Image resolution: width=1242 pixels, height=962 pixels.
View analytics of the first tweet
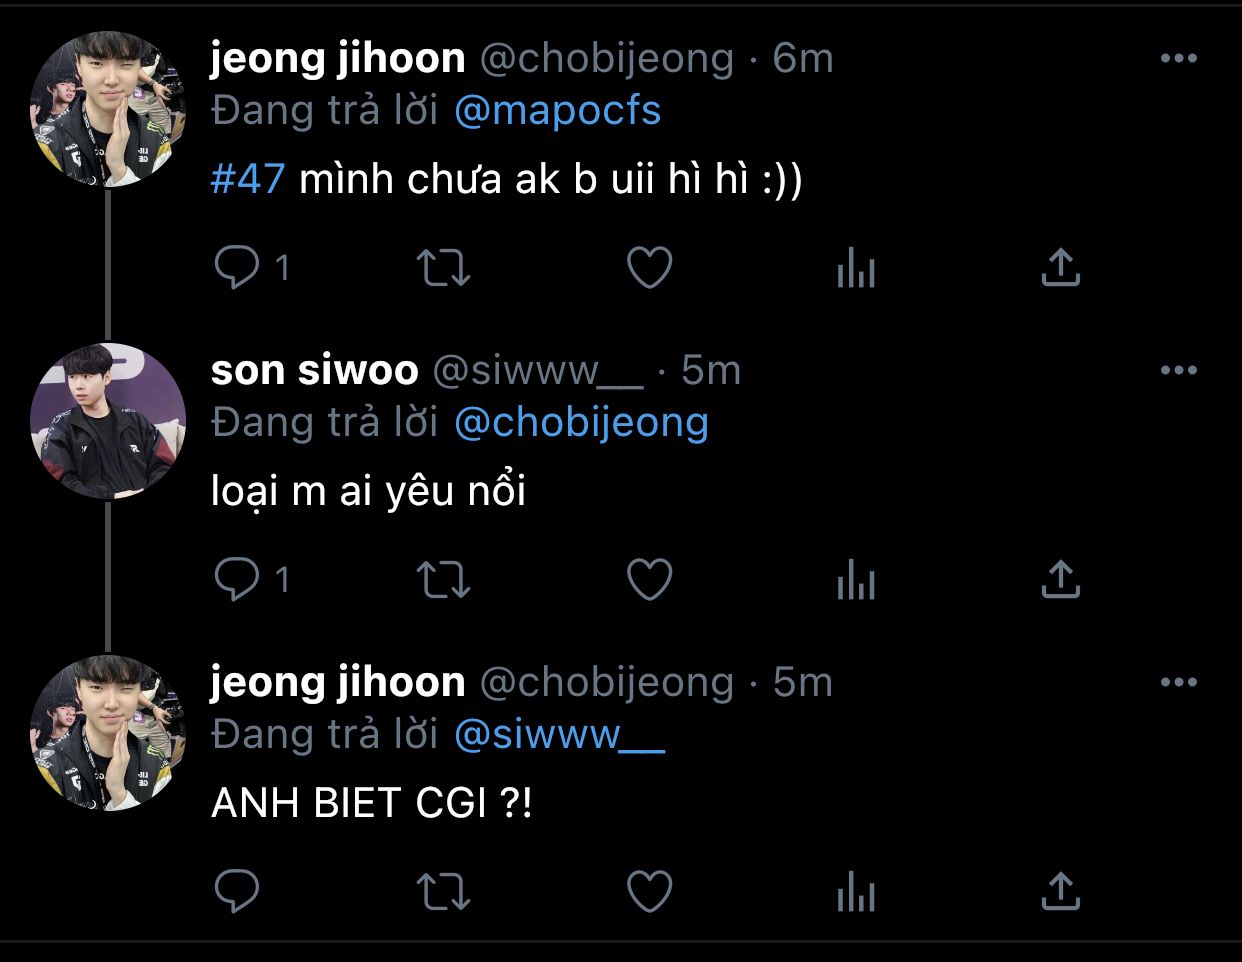855,267
